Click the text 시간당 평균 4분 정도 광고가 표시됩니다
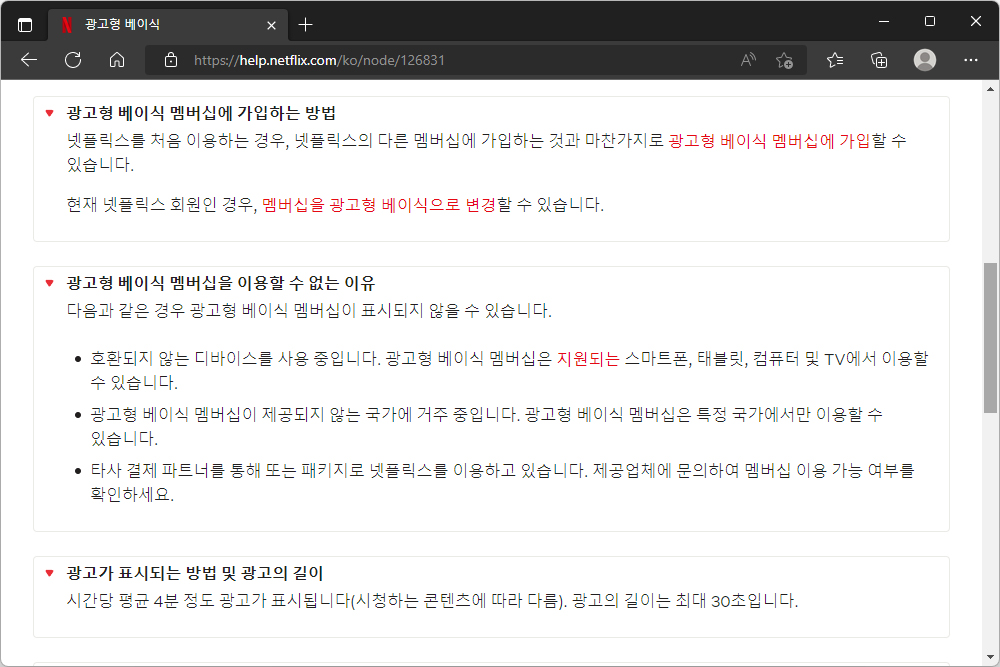1000x667 pixels. (209, 601)
